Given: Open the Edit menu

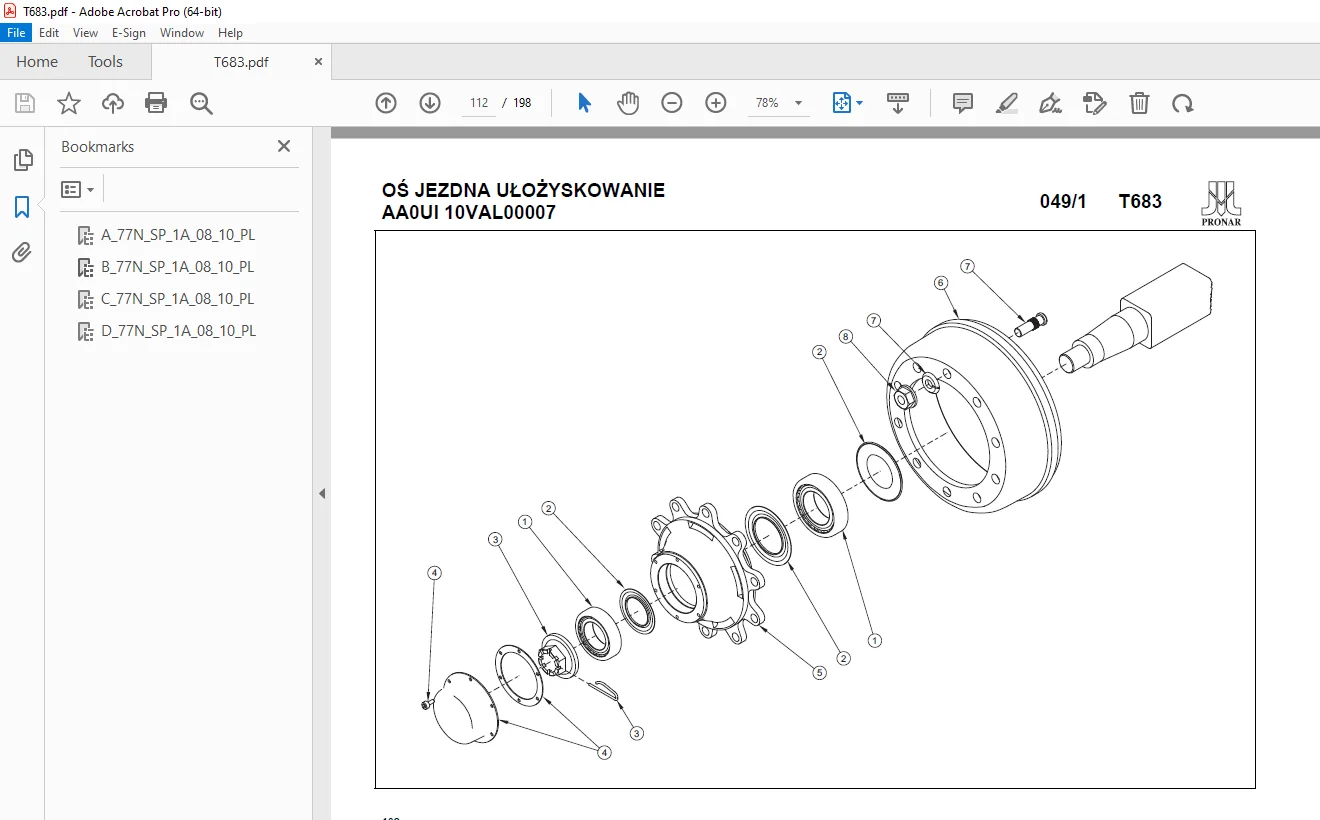Looking at the screenshot, I should [x=49, y=33].
